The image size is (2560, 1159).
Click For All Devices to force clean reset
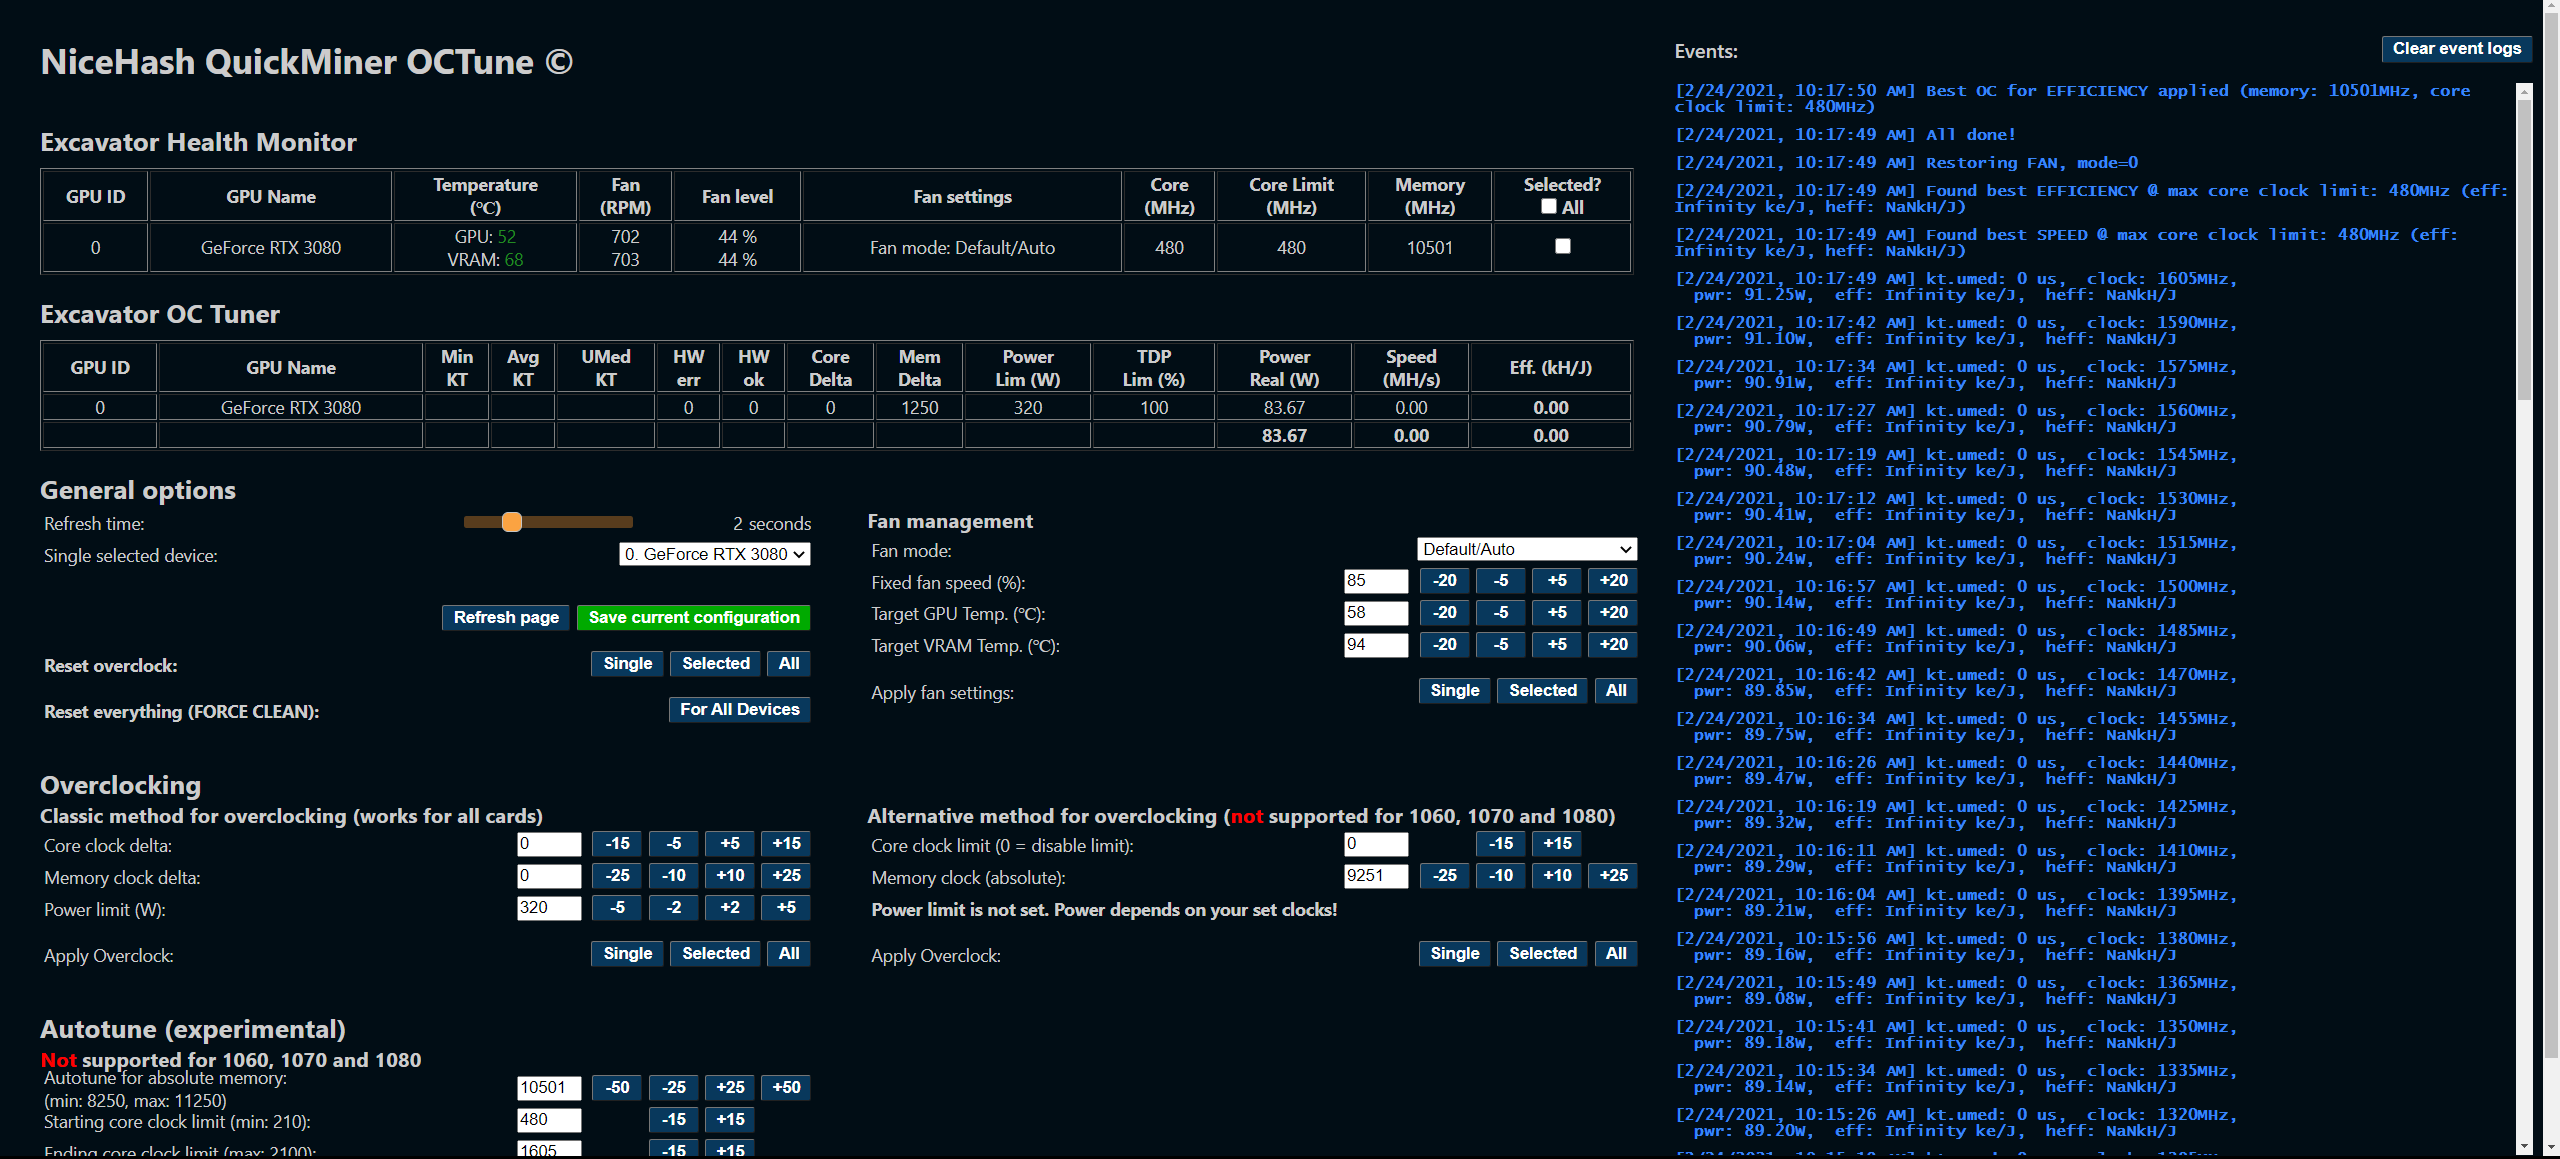739,709
